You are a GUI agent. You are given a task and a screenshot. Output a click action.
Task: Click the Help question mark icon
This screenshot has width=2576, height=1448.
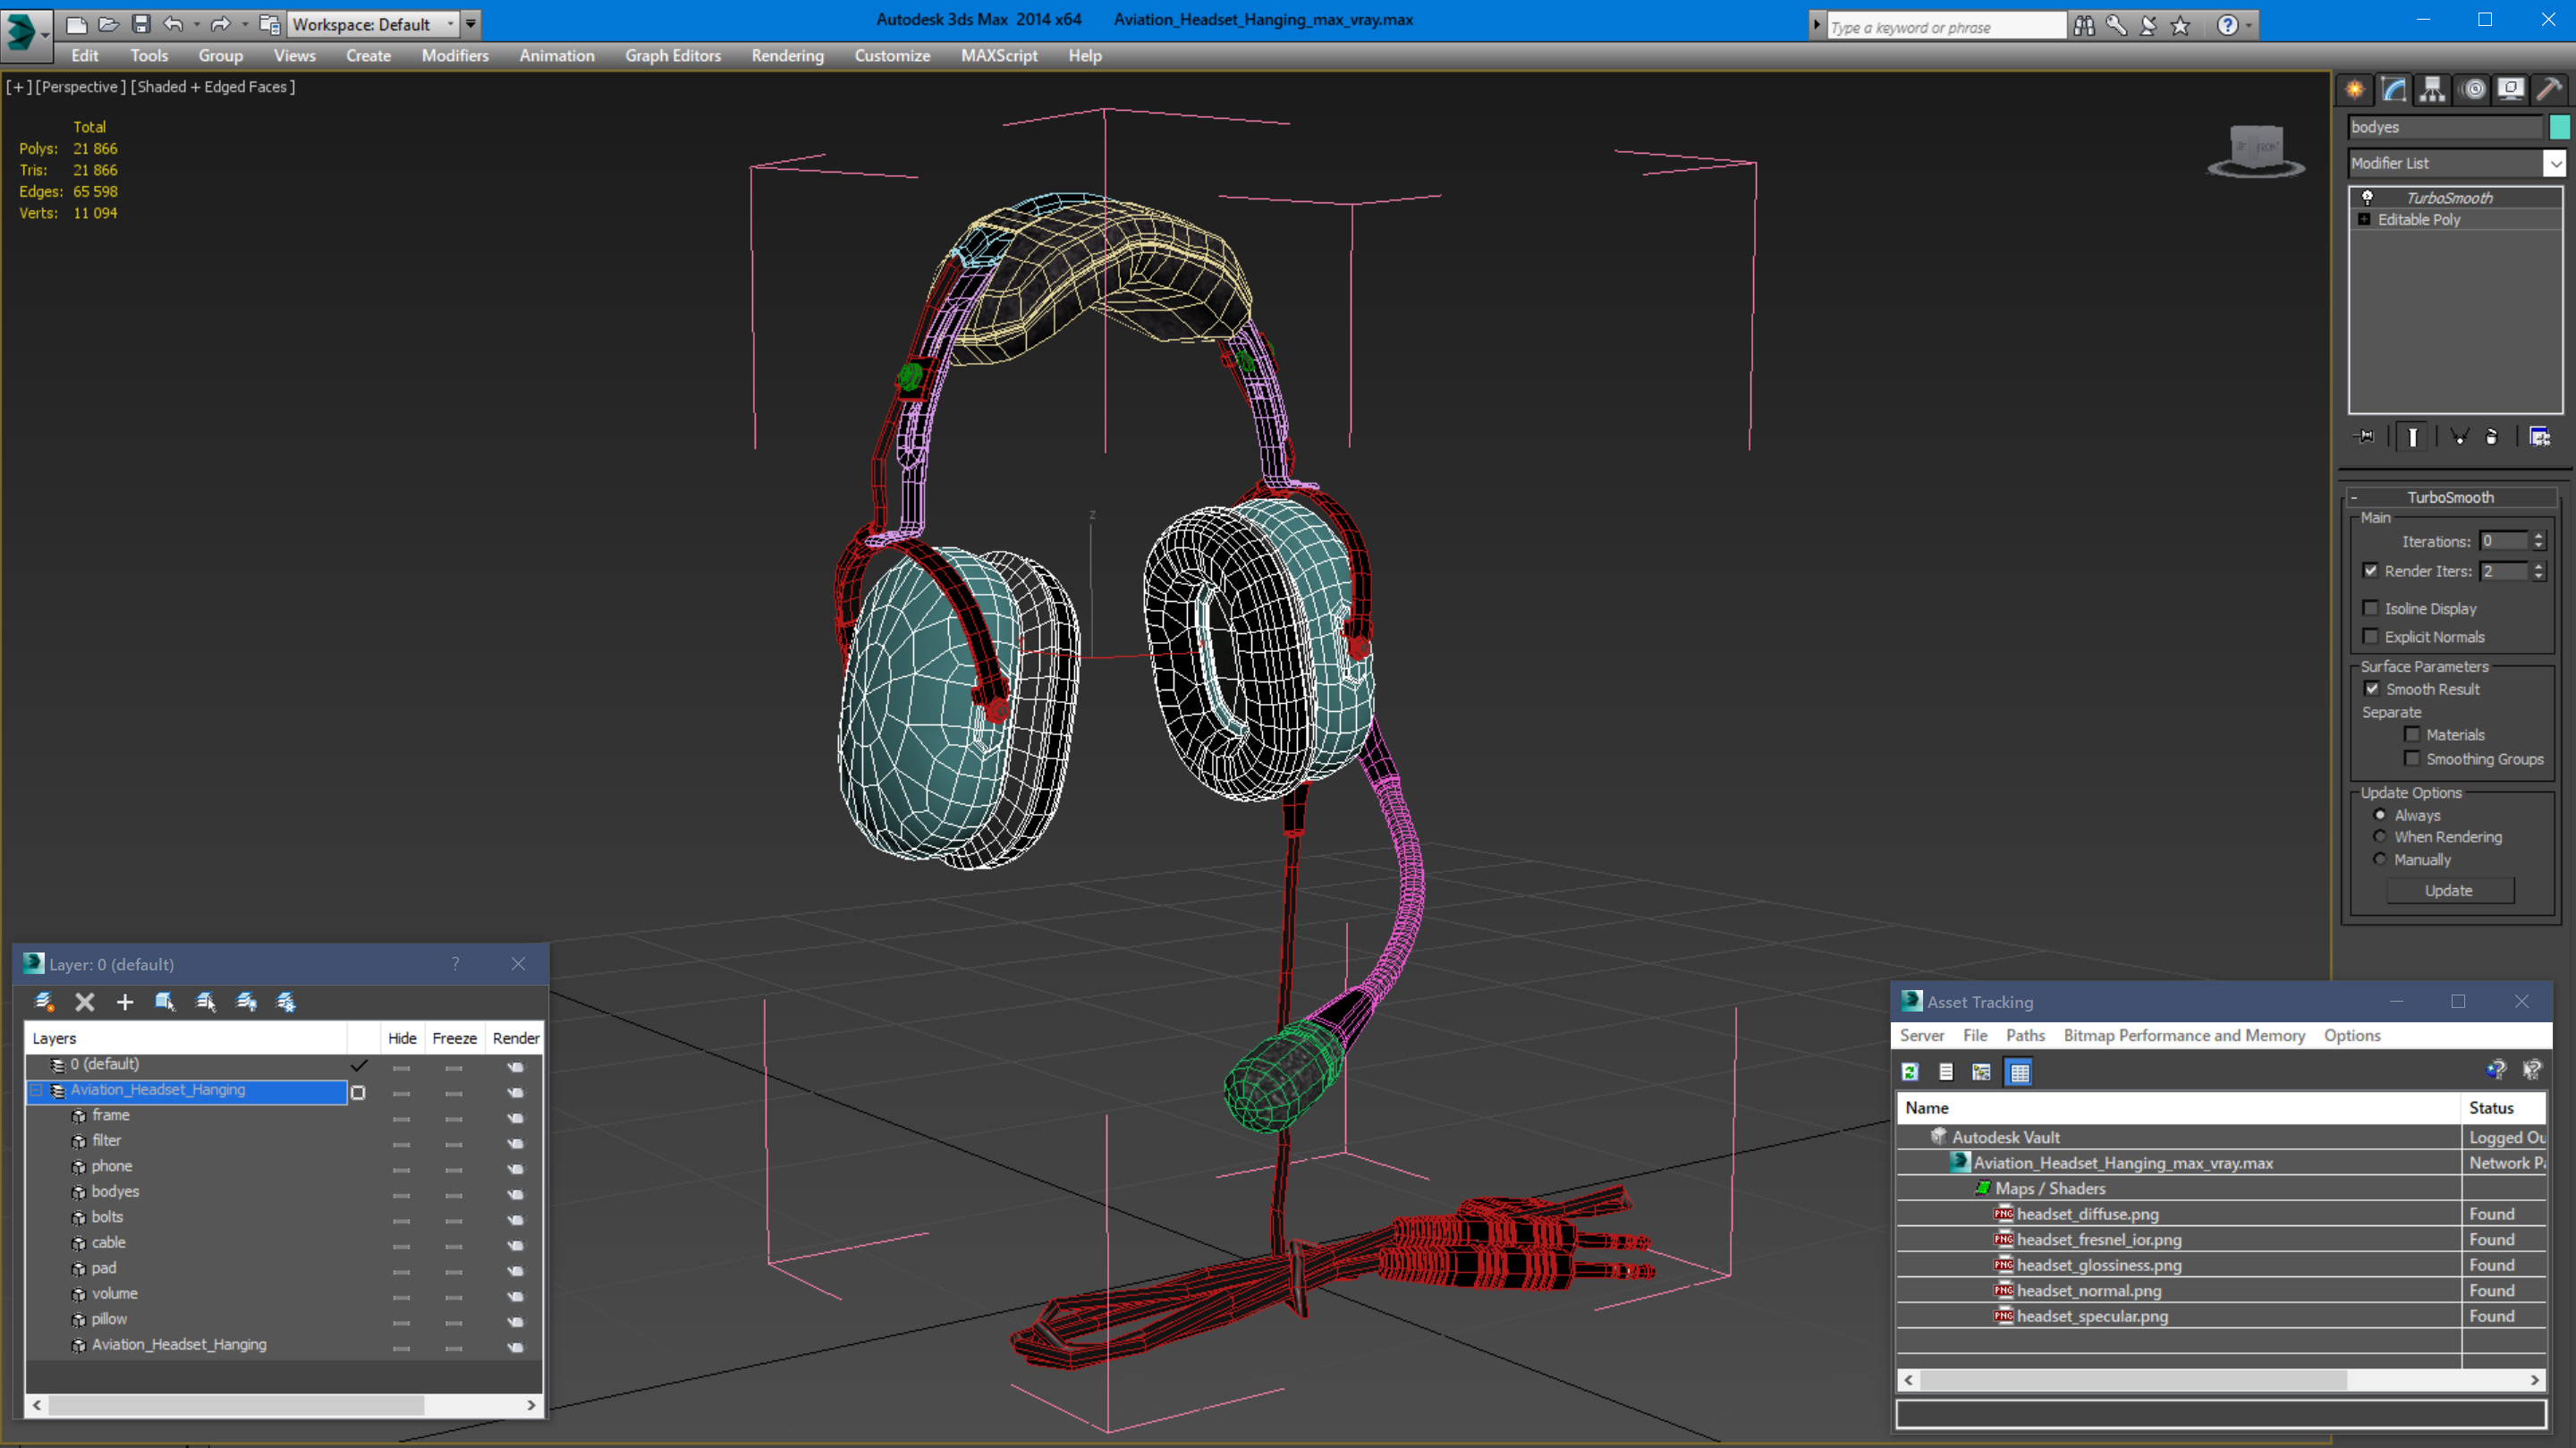(2227, 26)
